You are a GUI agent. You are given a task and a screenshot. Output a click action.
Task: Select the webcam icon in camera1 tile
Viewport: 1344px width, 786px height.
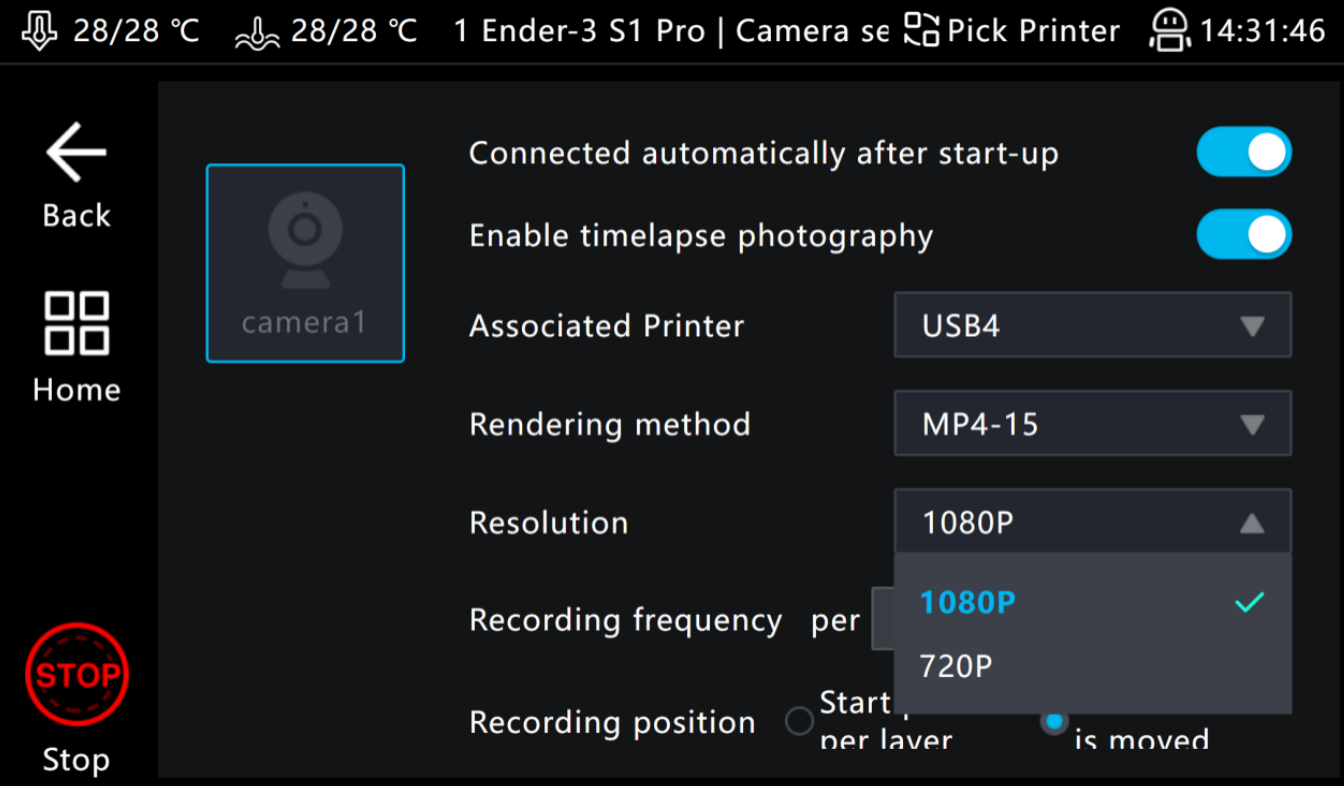[x=305, y=241]
